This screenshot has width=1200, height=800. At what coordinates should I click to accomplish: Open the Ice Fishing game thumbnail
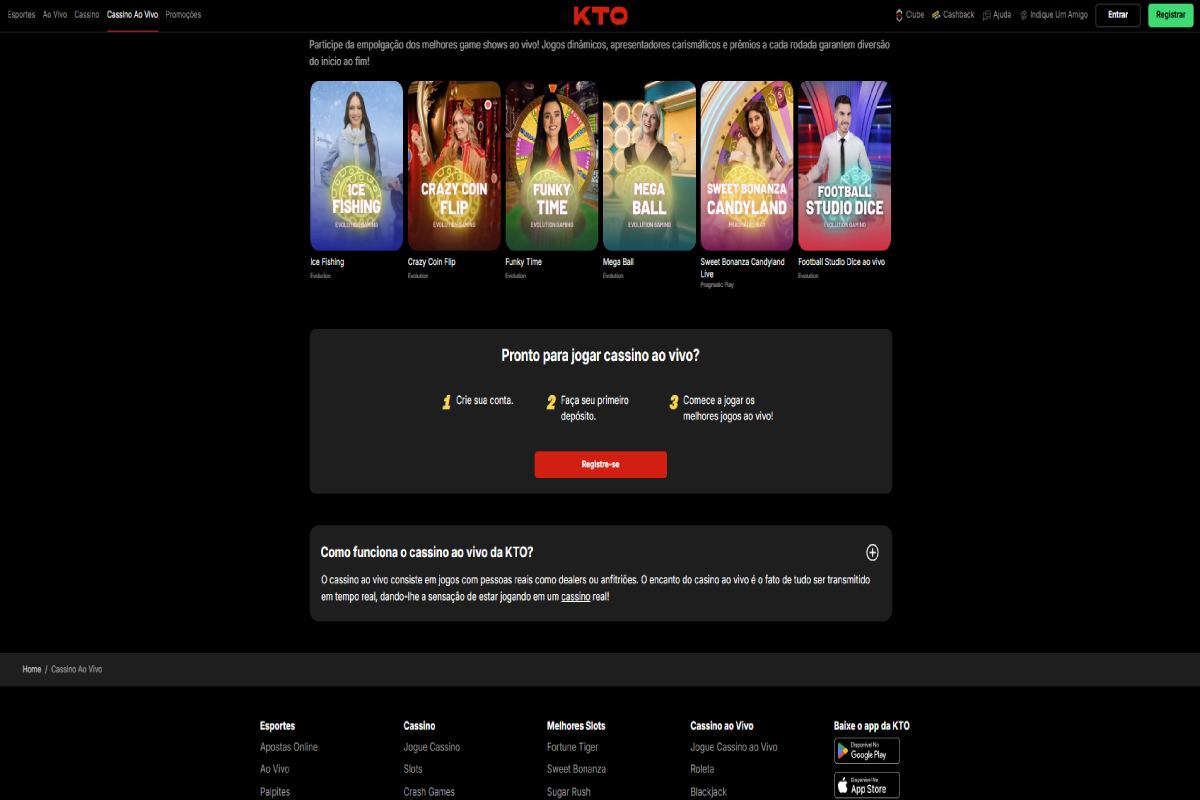[356, 166]
